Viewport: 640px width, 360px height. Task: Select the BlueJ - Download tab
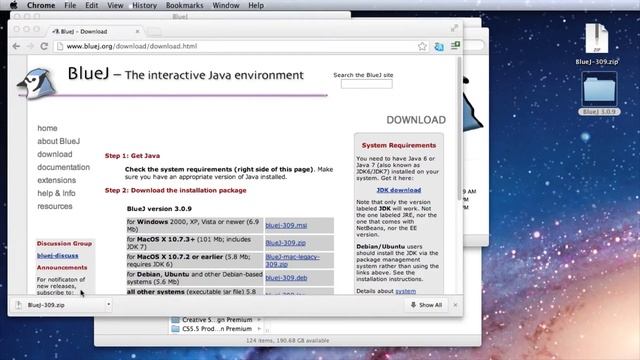point(96,31)
